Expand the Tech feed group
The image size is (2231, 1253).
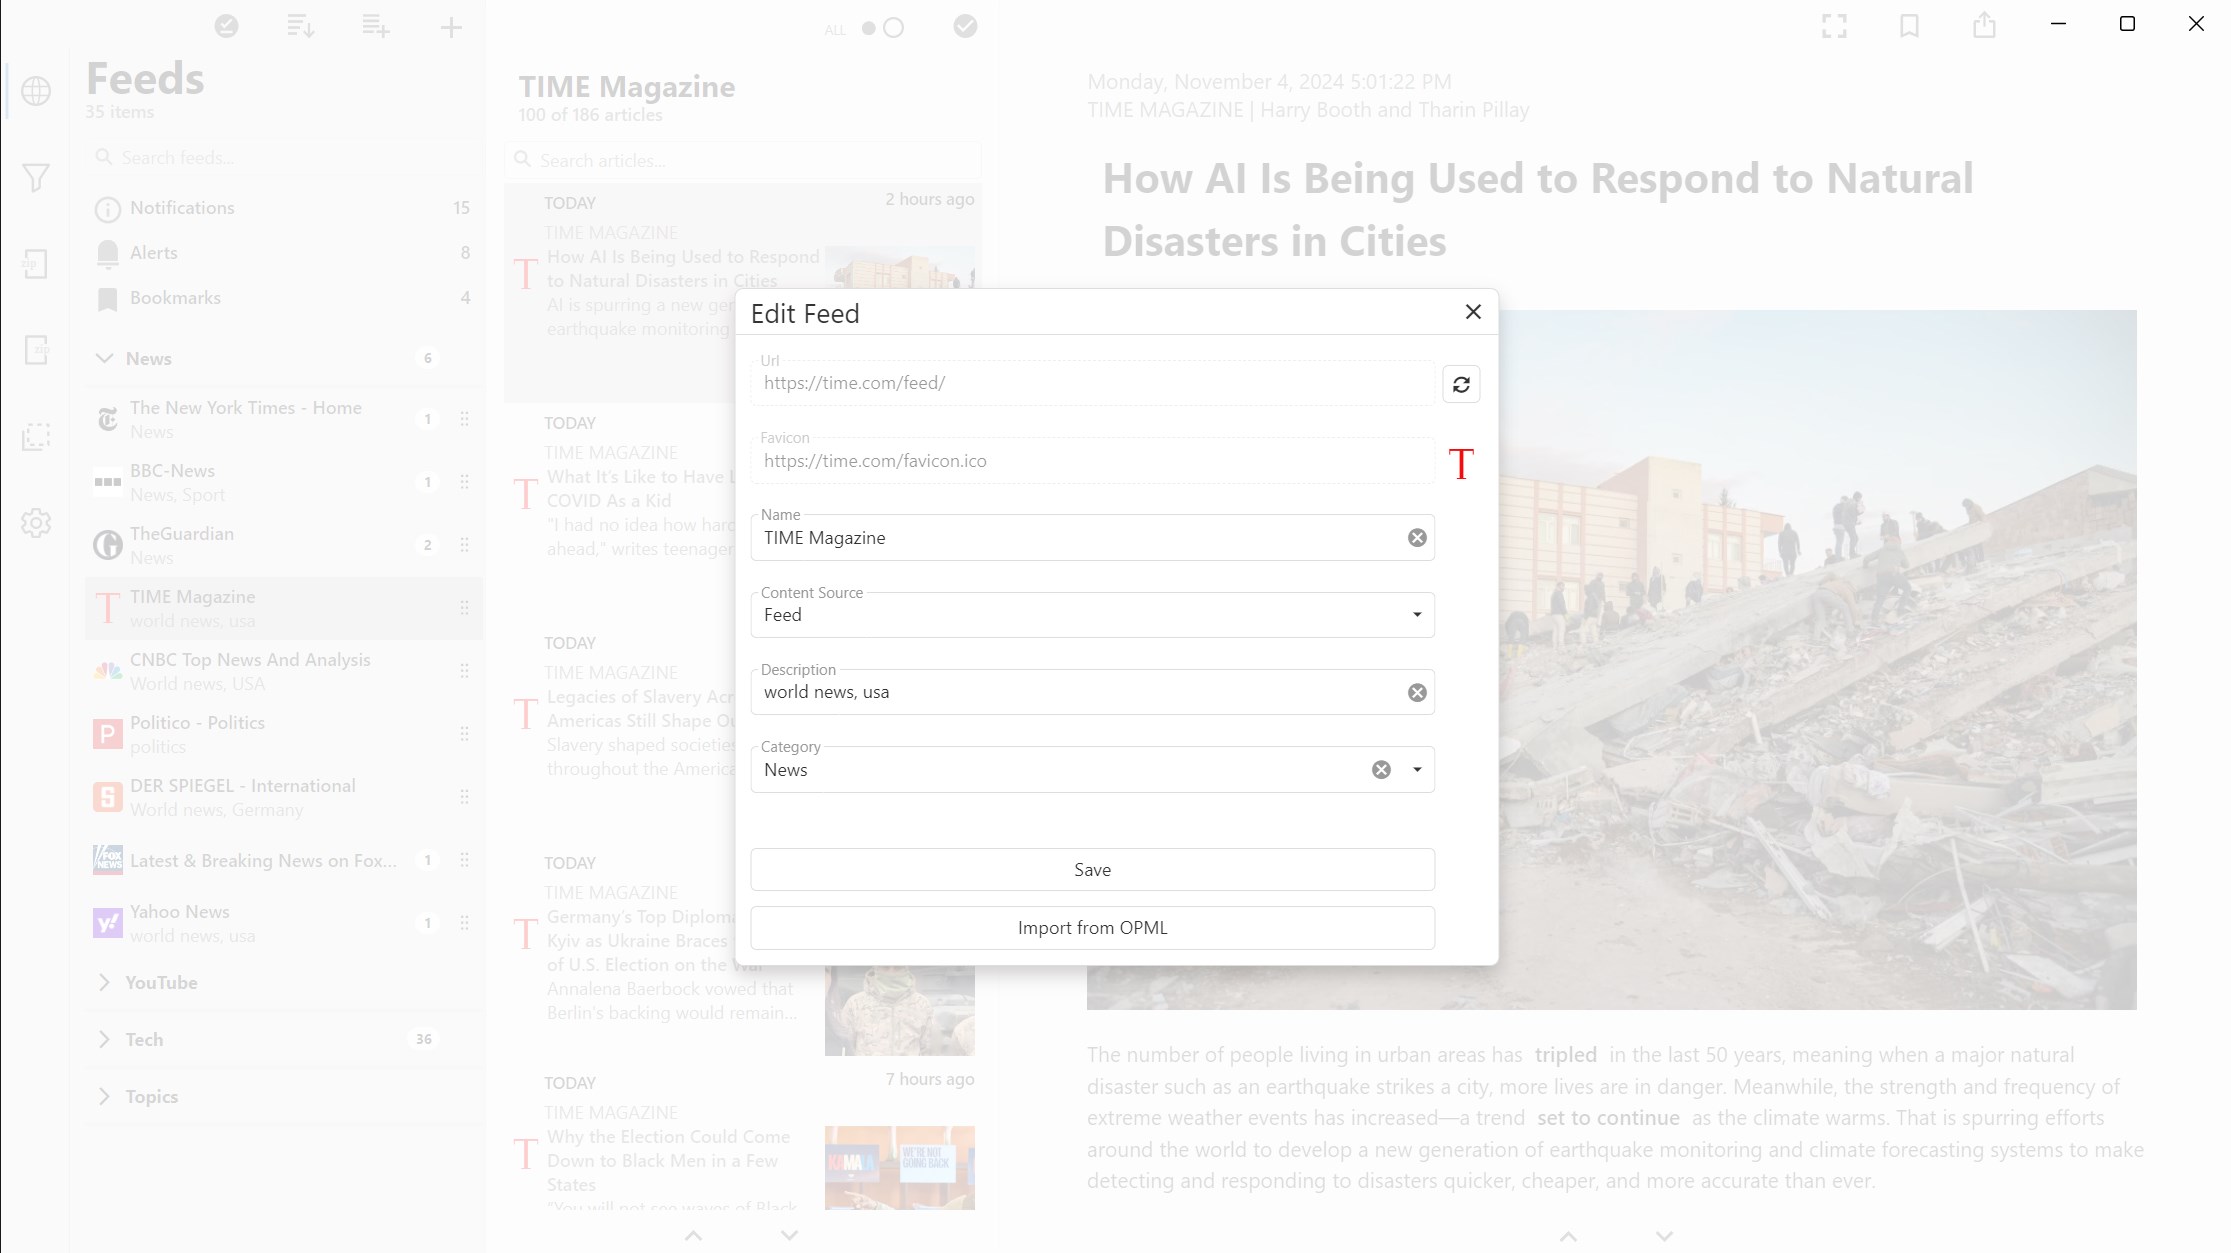[x=104, y=1040]
